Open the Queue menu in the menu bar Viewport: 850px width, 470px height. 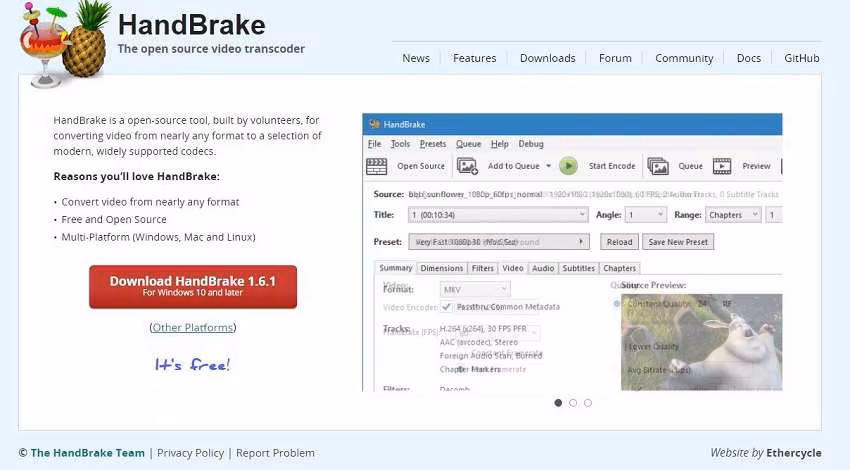(x=468, y=144)
